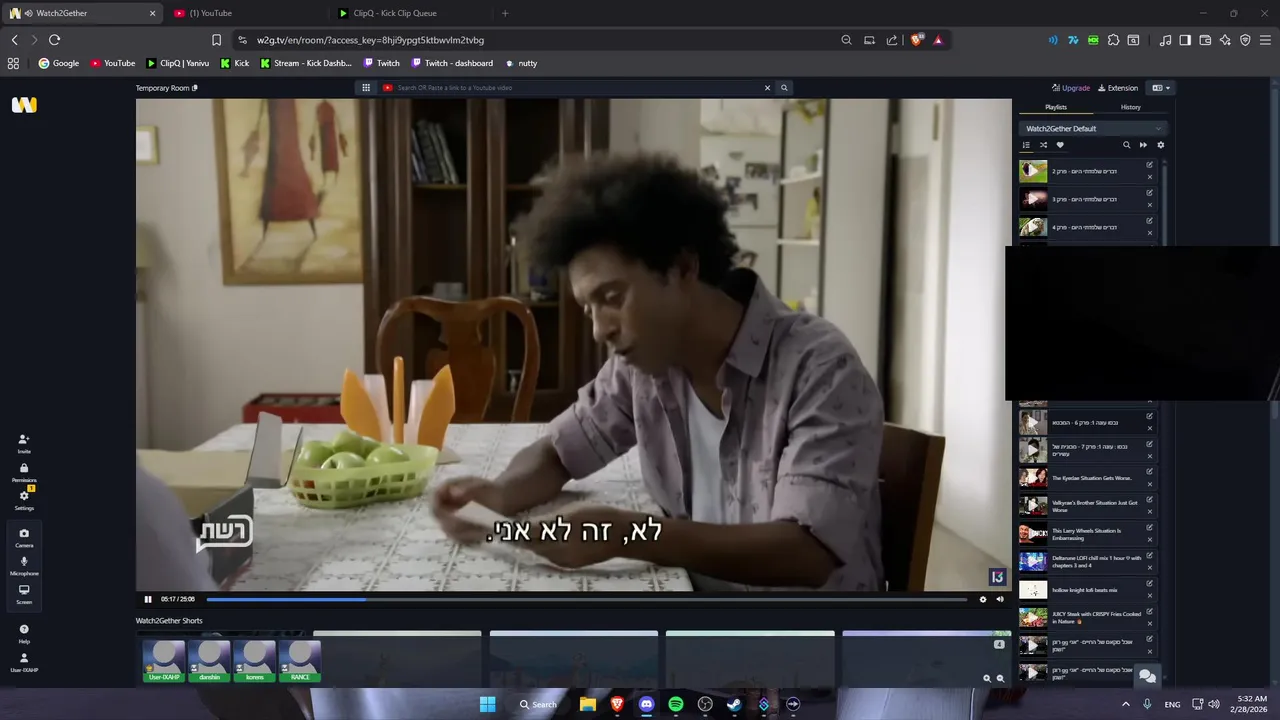Open playlist settings gear

1160,145
